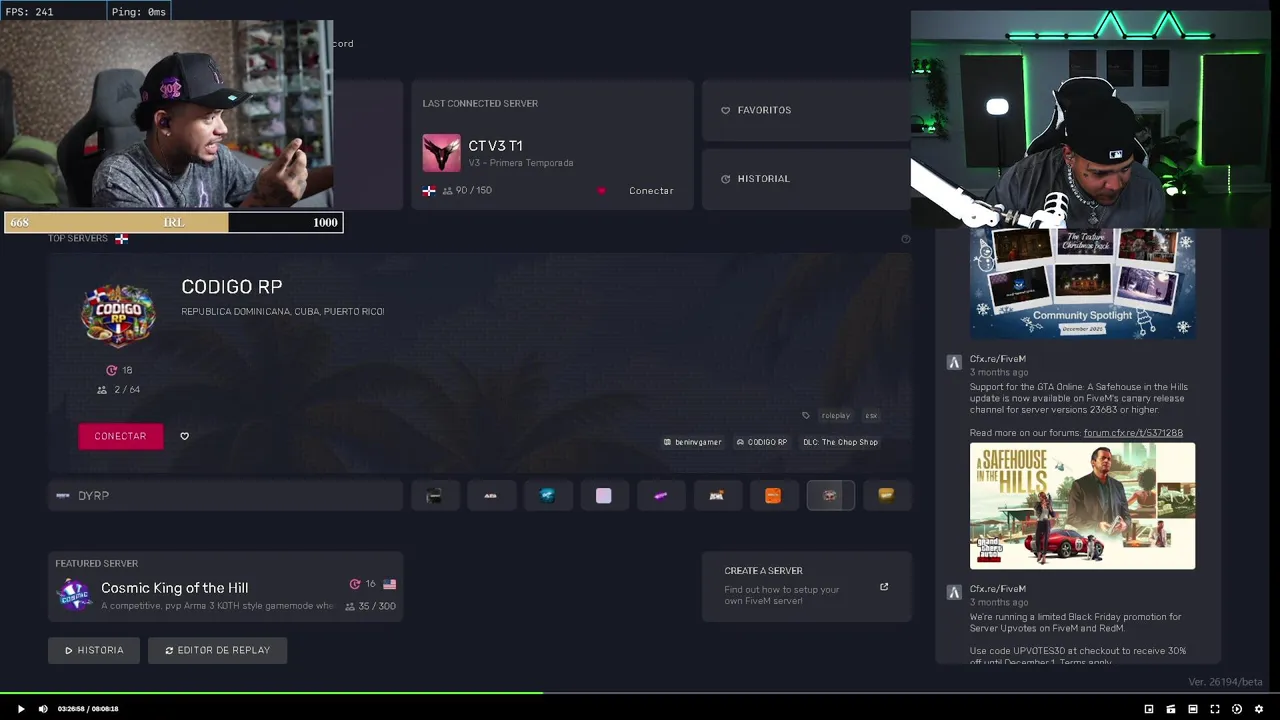Click Conectar for the CTV3 T1 server

[x=651, y=191]
